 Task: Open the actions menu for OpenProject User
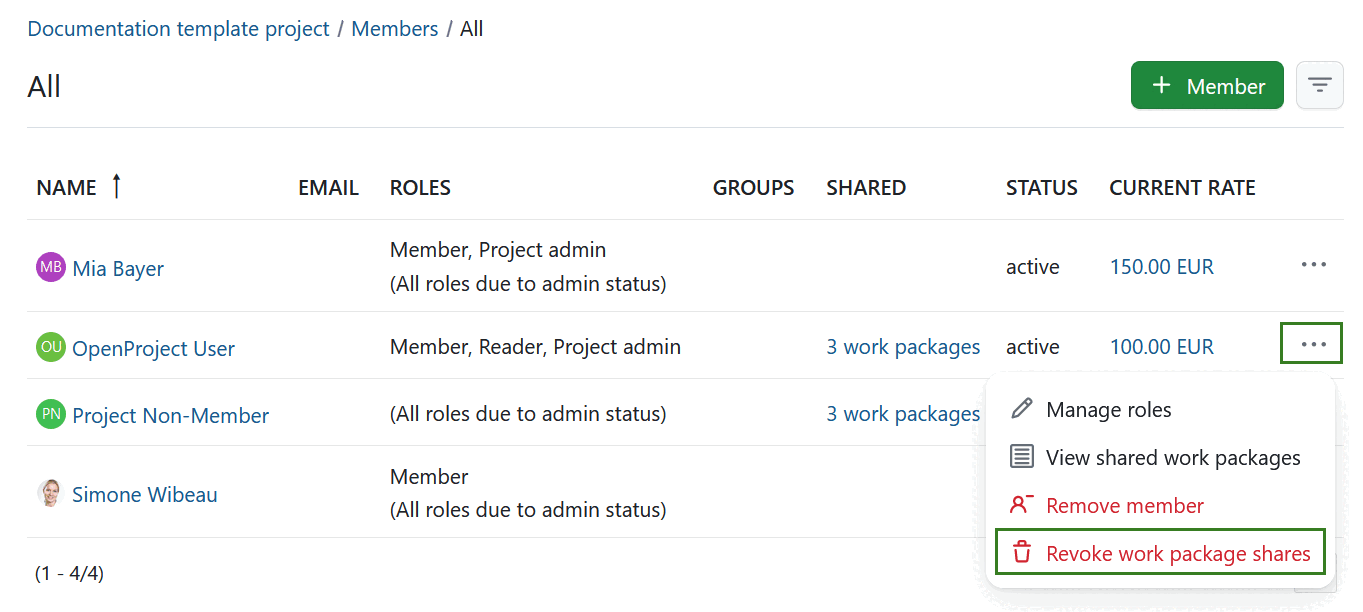click(x=1311, y=343)
